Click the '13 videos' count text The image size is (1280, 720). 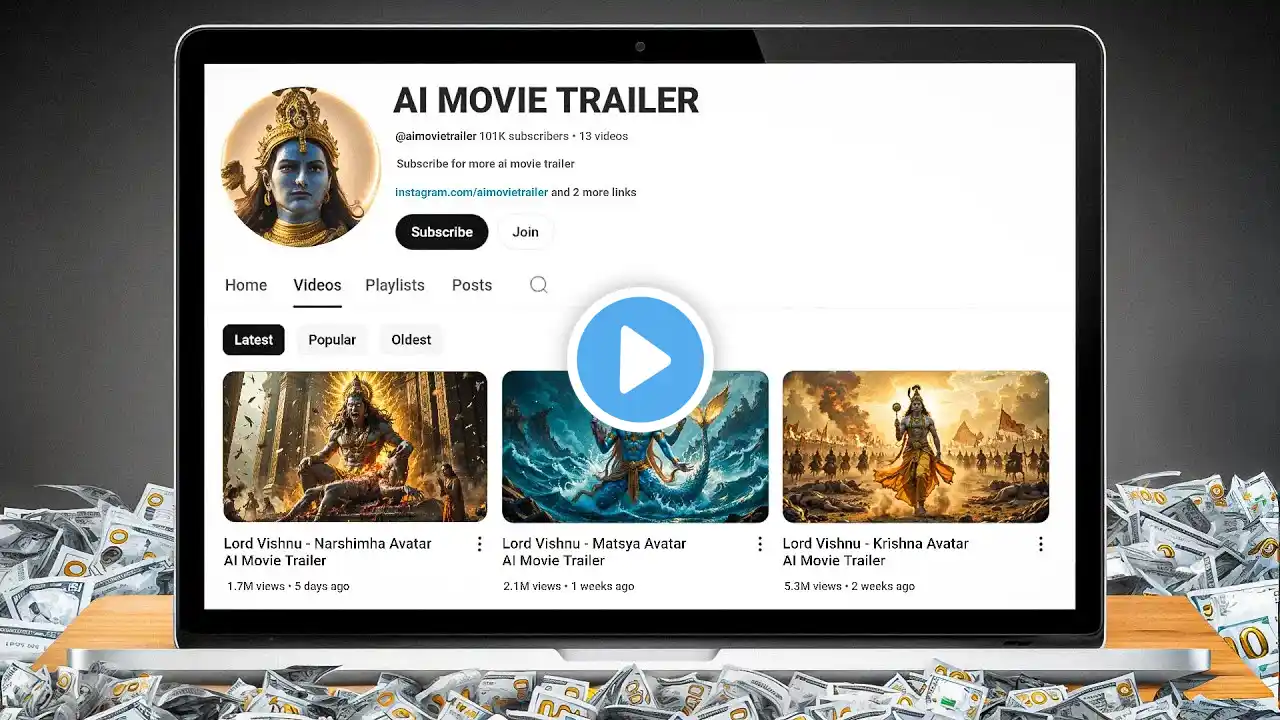[x=604, y=136]
